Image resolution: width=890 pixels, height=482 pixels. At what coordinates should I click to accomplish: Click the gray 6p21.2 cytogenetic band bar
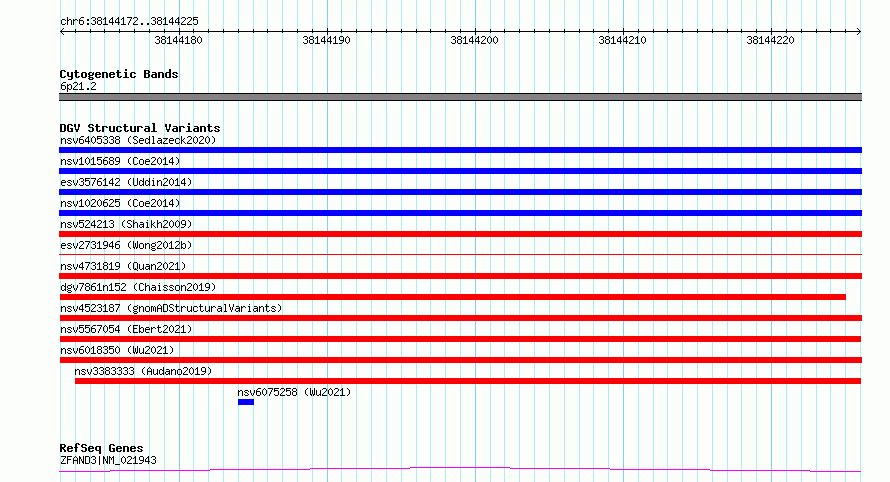tap(460, 97)
